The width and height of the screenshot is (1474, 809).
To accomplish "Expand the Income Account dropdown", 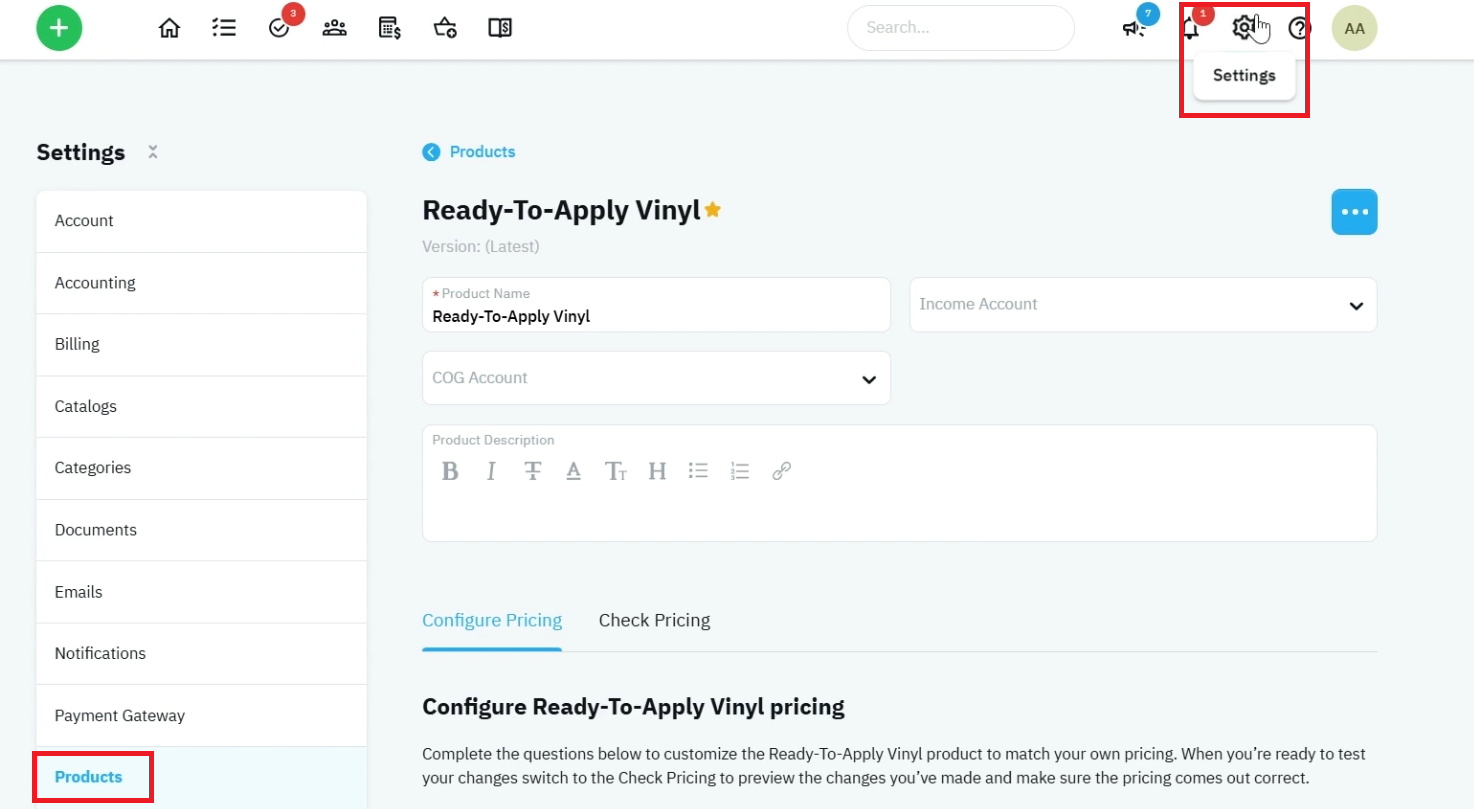I will pyautogui.click(x=1143, y=305).
